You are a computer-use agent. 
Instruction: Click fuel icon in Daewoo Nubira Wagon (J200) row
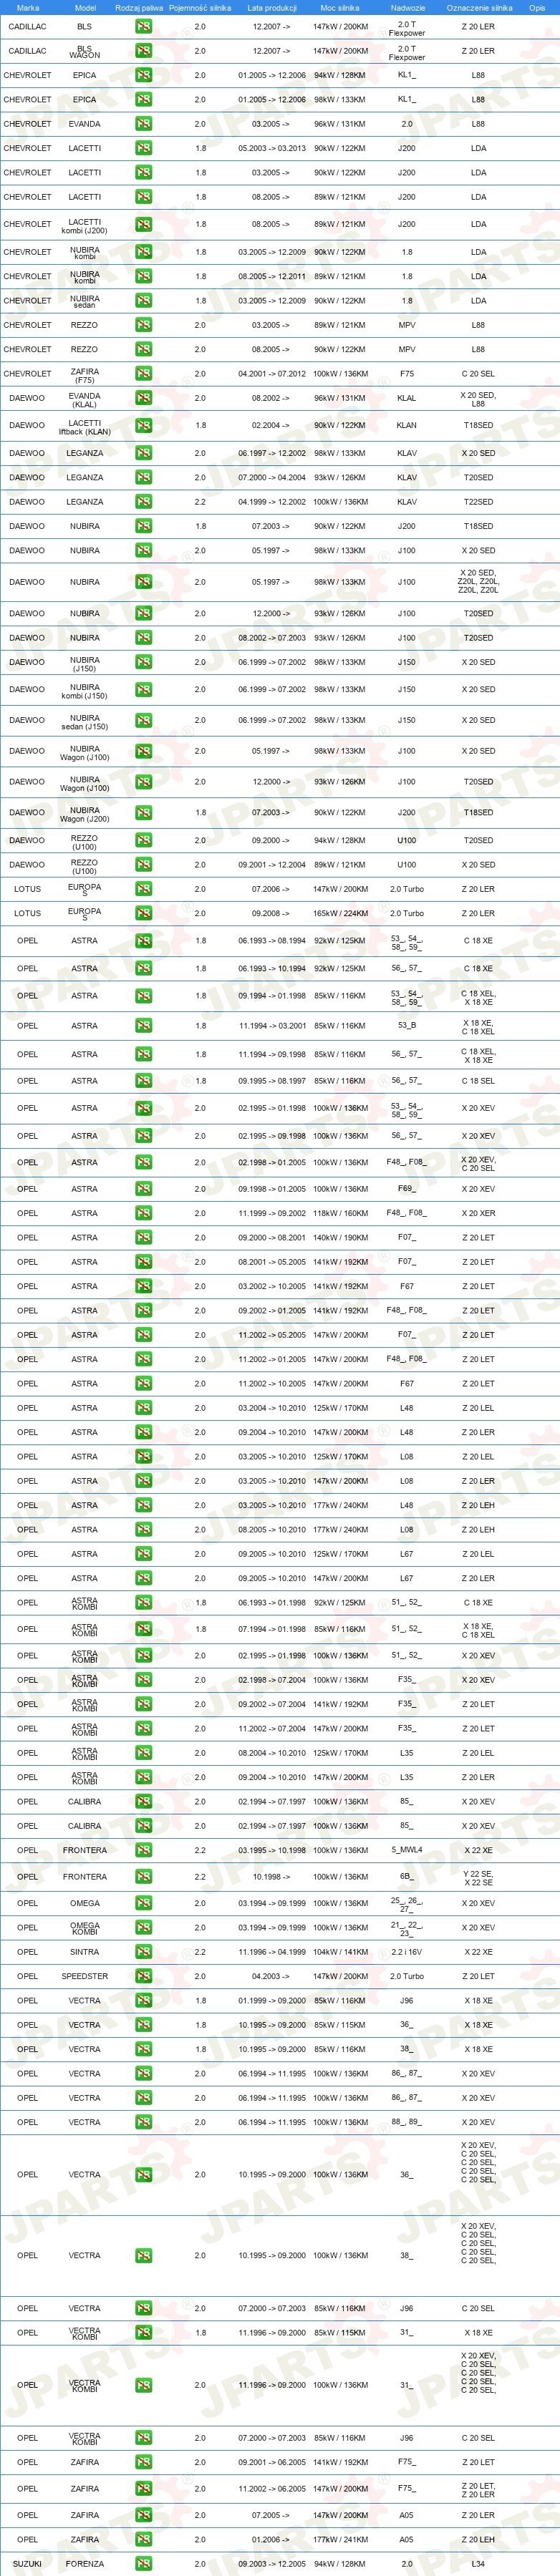pyautogui.click(x=144, y=813)
